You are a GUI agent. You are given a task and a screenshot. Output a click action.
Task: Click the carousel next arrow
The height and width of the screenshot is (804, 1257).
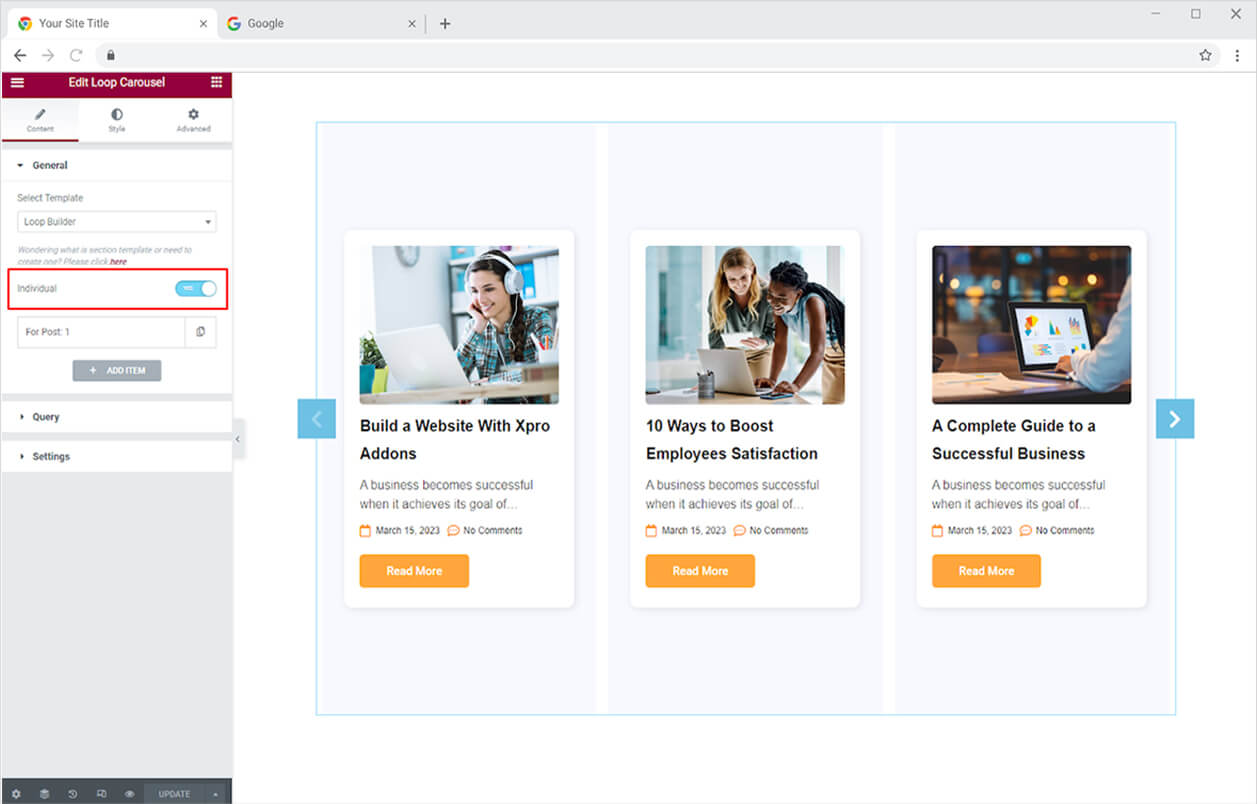(1174, 419)
